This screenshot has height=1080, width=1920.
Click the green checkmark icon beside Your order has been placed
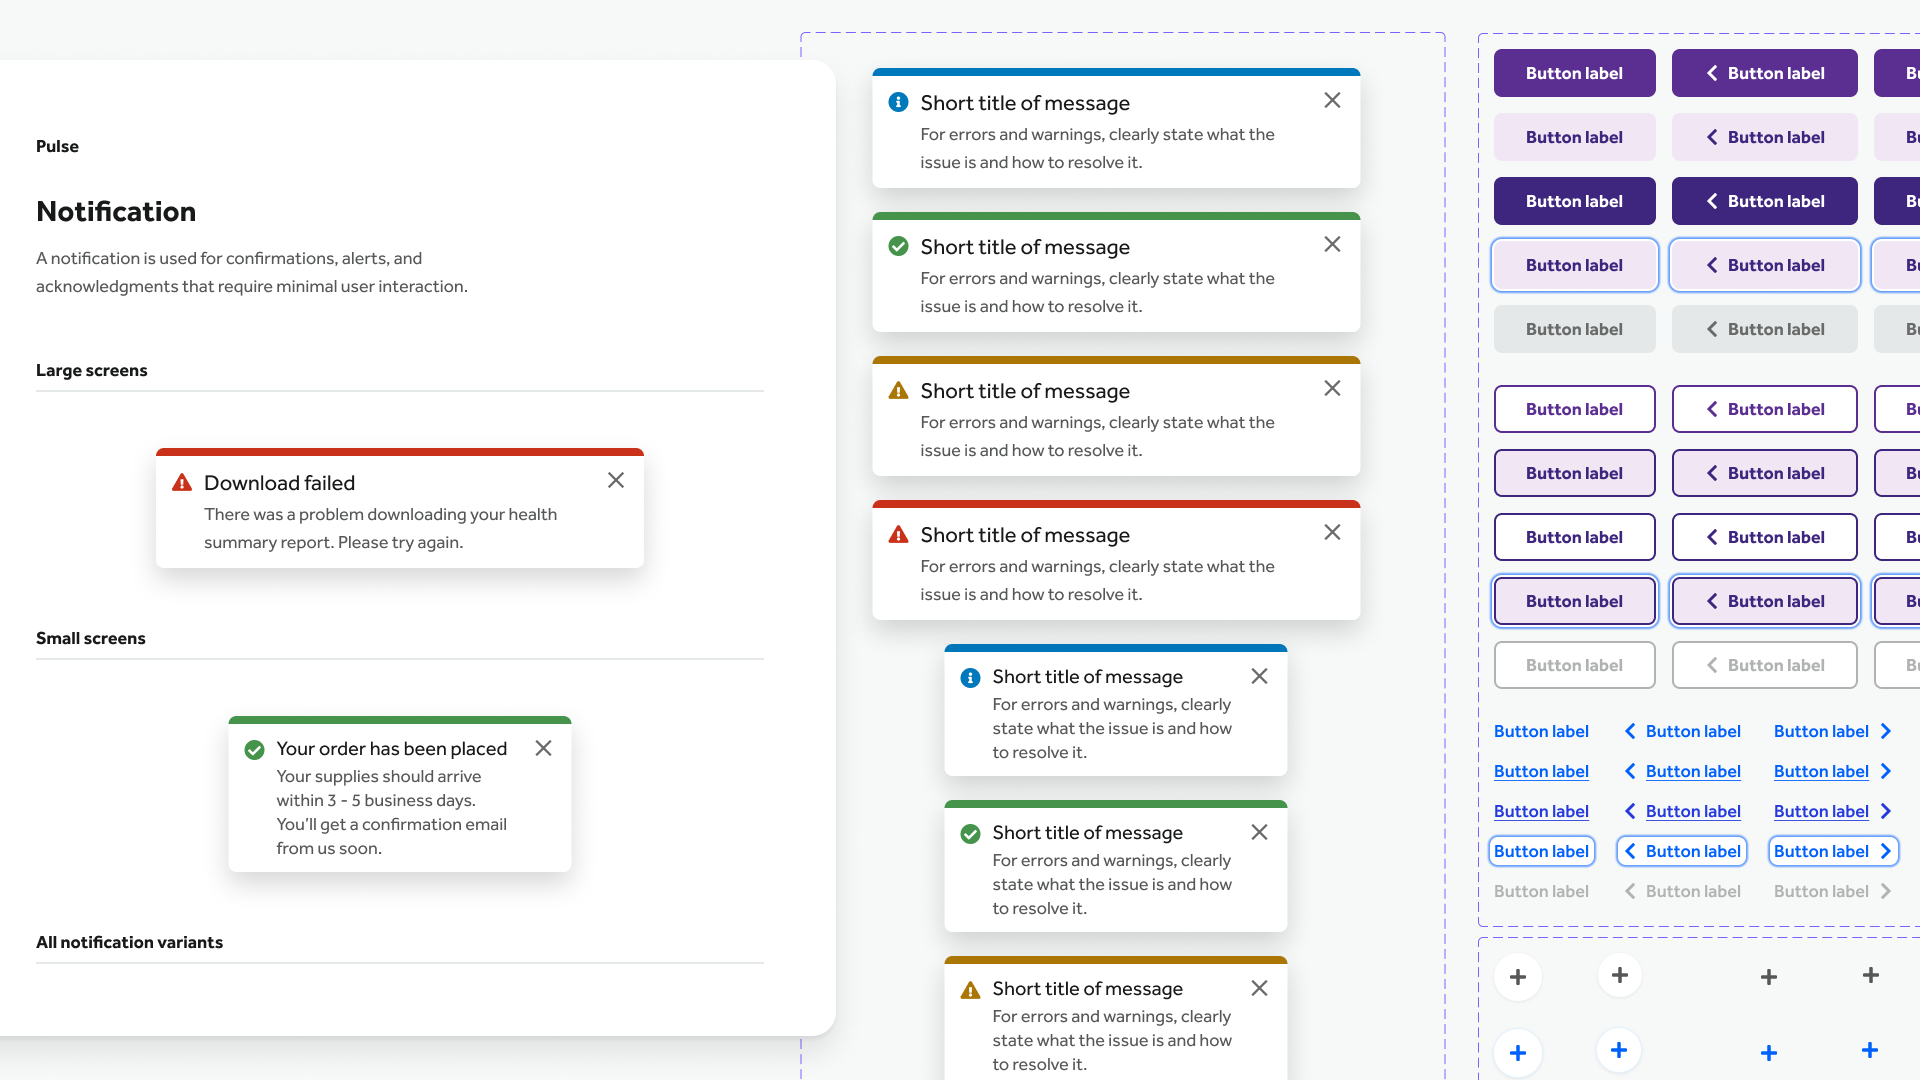pyautogui.click(x=255, y=750)
